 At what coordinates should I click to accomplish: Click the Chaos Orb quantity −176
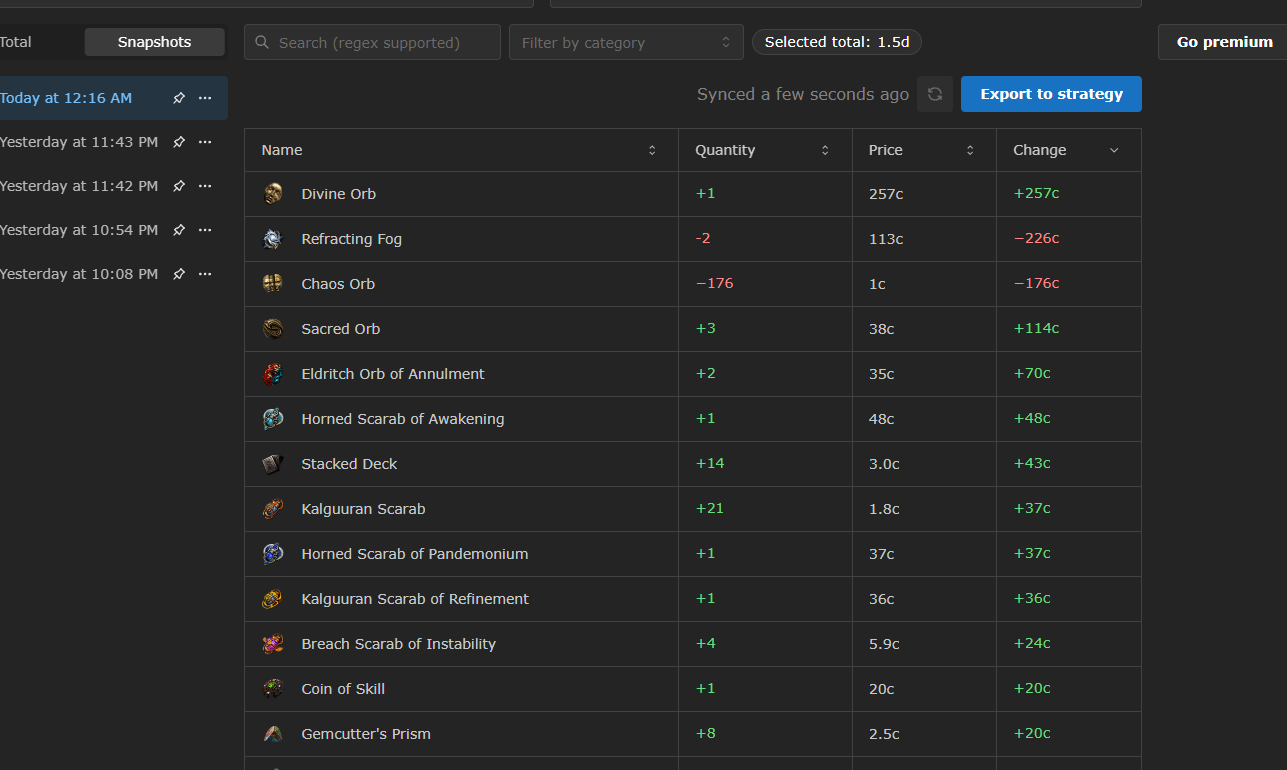[x=715, y=283]
